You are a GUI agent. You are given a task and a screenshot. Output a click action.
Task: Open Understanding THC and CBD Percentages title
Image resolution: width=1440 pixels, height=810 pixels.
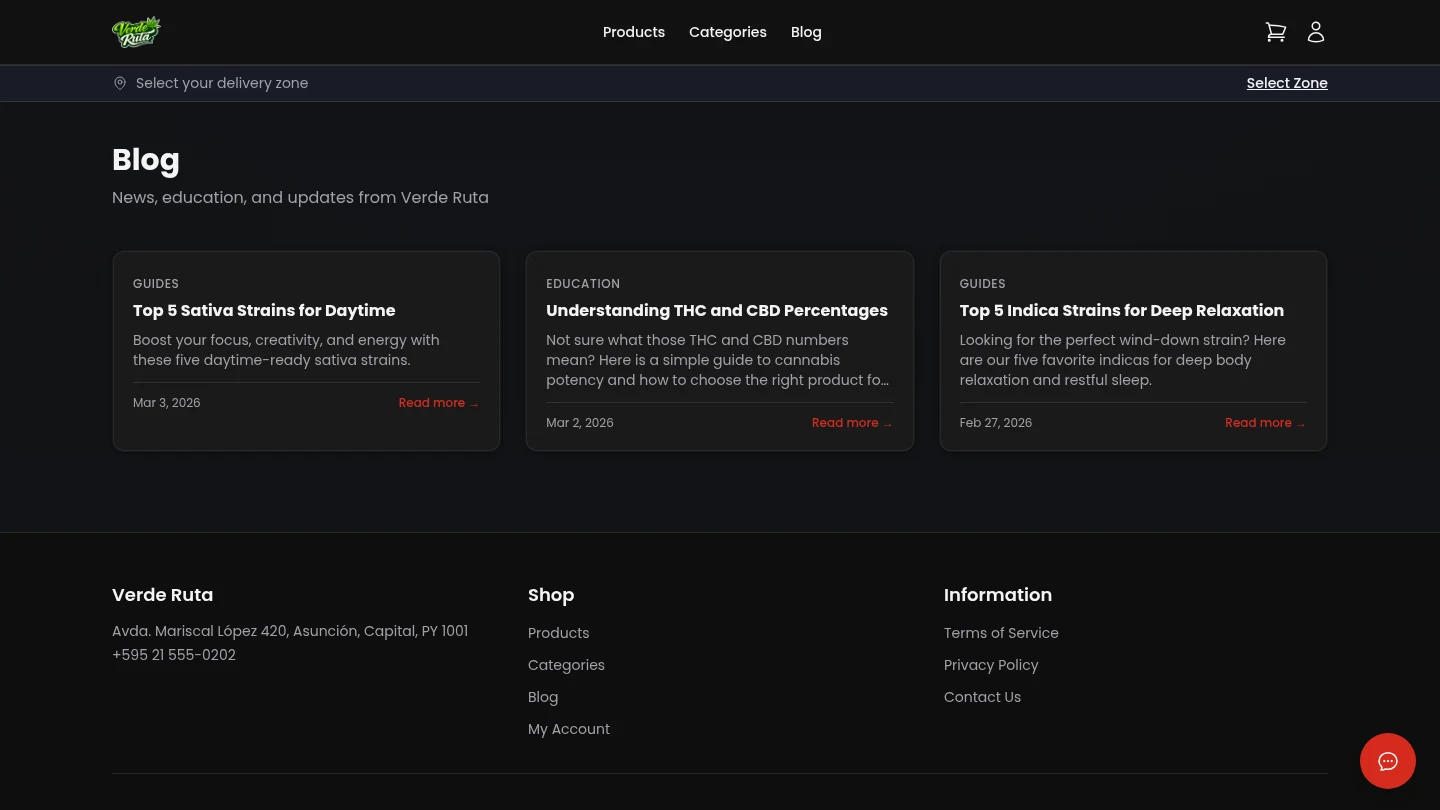[716, 310]
